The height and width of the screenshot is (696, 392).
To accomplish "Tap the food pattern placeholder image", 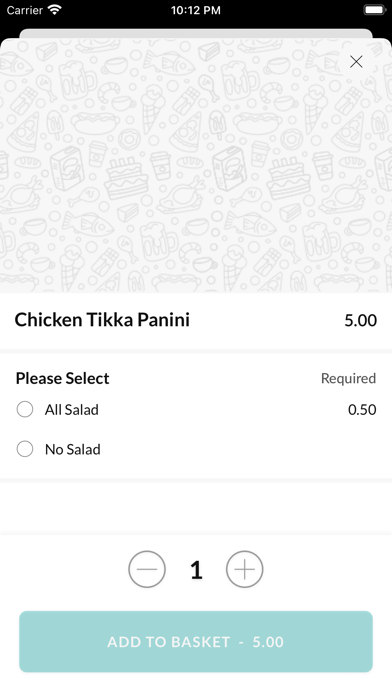I will pyautogui.click(x=196, y=165).
